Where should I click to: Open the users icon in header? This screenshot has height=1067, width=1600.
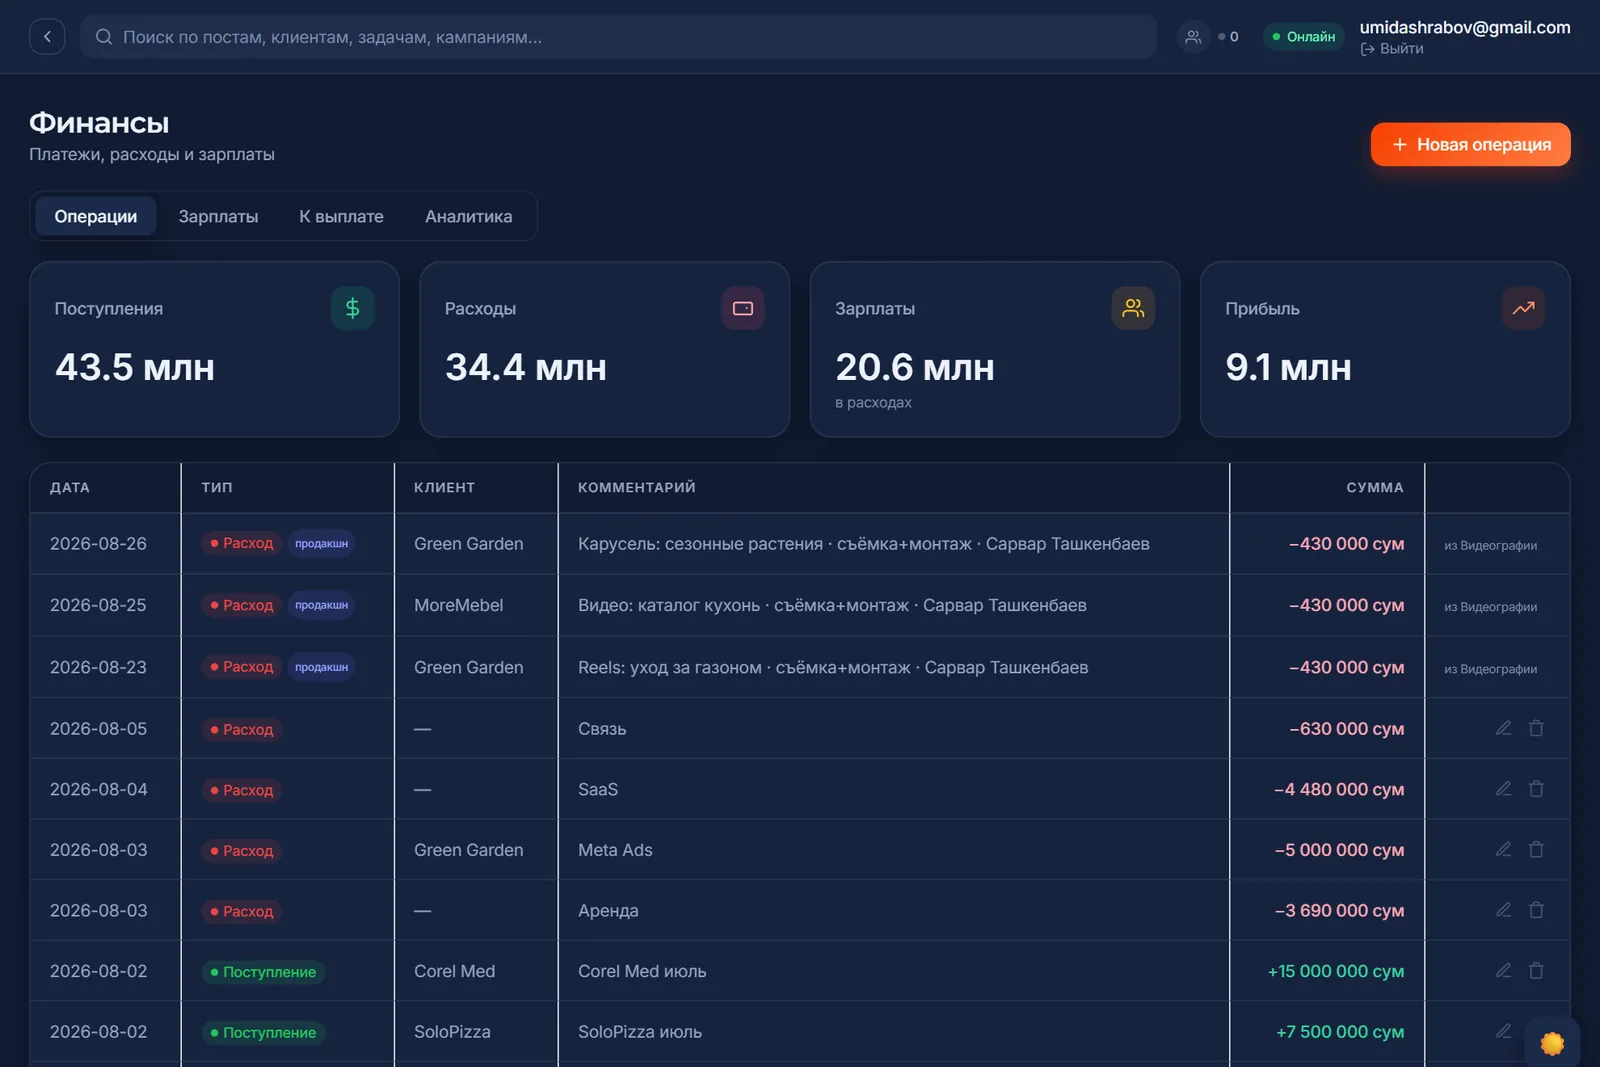1193,37
